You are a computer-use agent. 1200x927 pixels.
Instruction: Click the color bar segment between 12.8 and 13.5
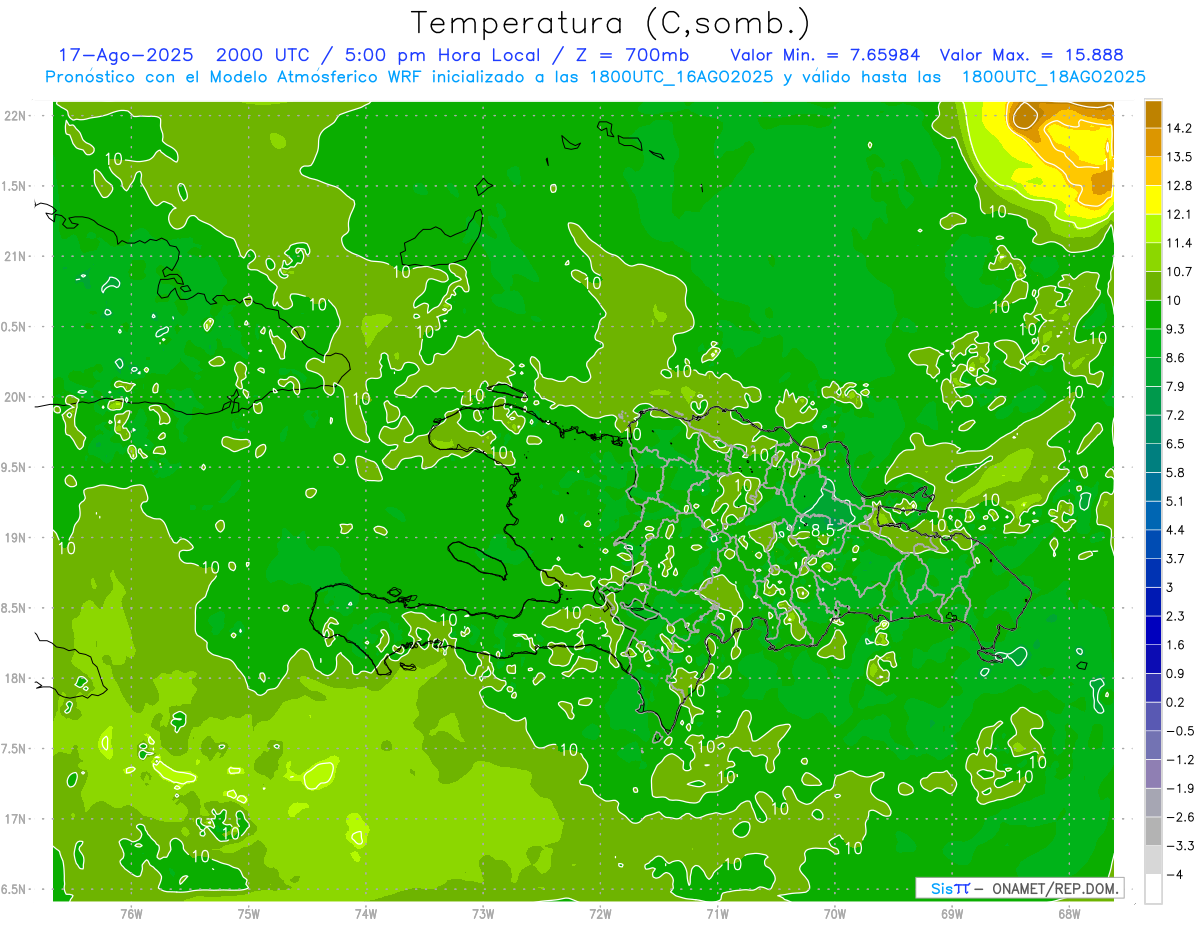click(x=1153, y=171)
